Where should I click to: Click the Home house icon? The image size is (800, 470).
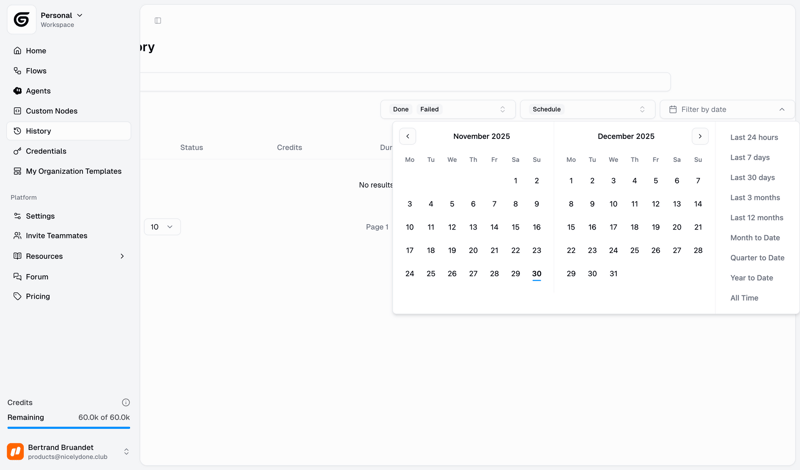coord(17,51)
